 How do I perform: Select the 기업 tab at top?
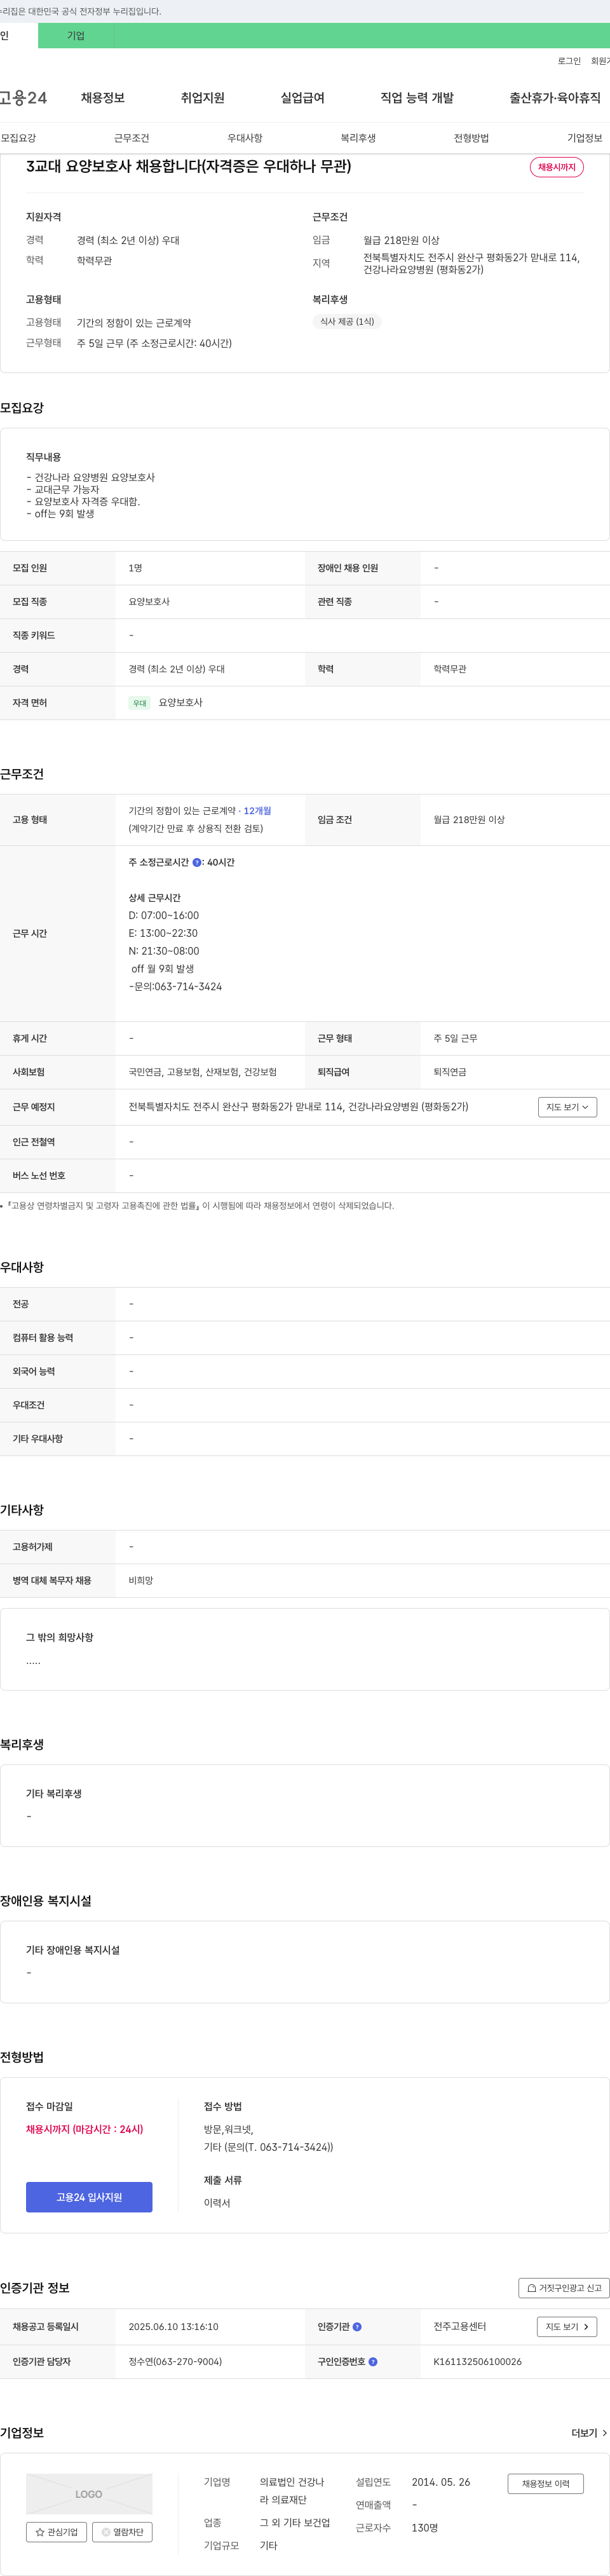click(x=76, y=36)
